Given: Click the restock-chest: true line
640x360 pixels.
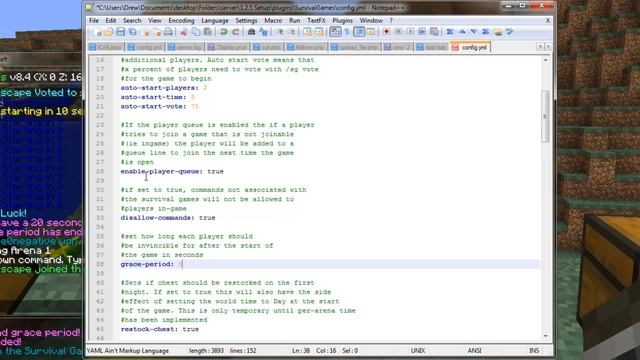Looking at the screenshot, I should (160, 329).
